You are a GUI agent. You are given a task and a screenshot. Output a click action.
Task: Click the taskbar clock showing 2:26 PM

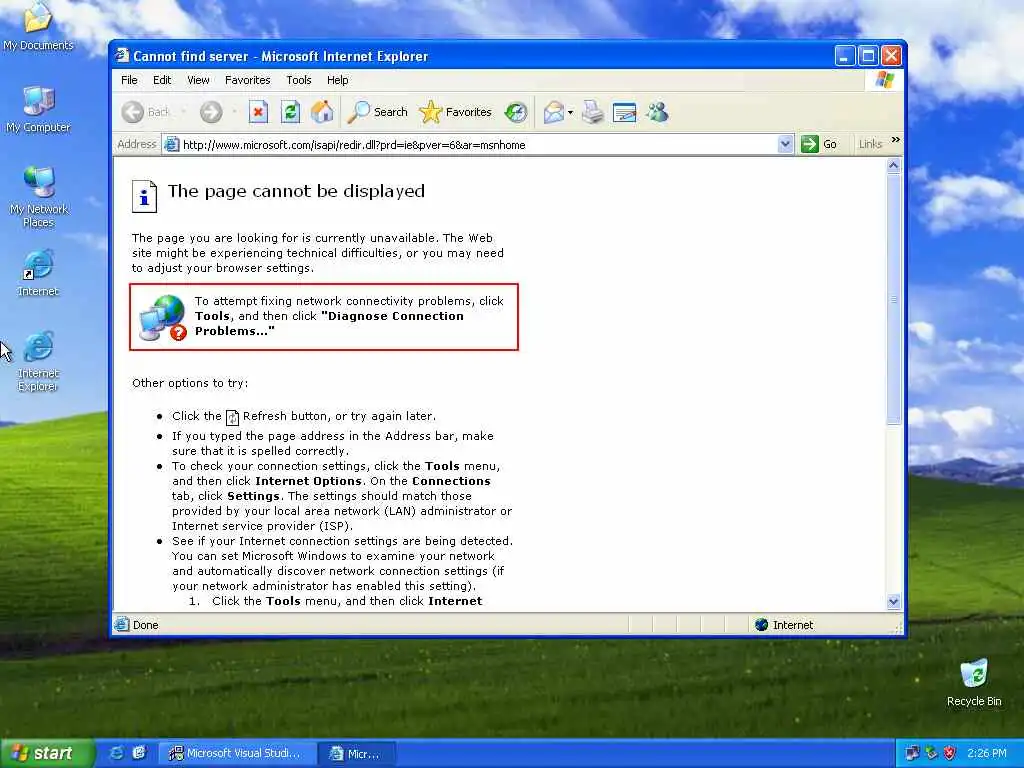987,753
